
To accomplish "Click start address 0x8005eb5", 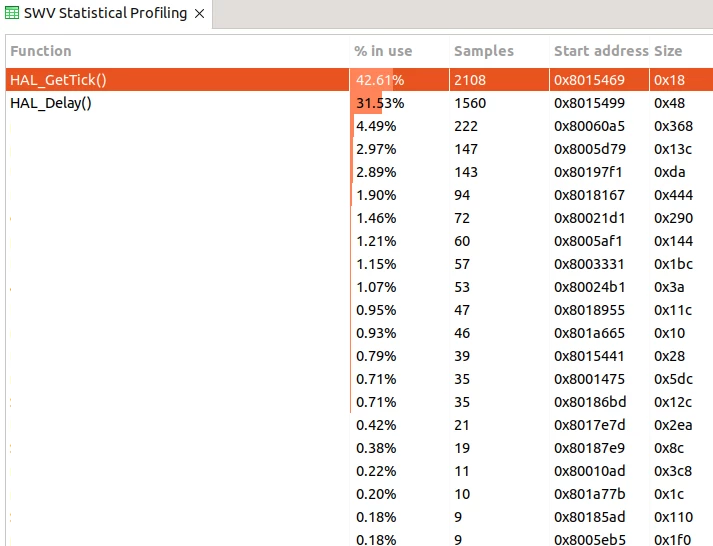I will click(590, 540).
